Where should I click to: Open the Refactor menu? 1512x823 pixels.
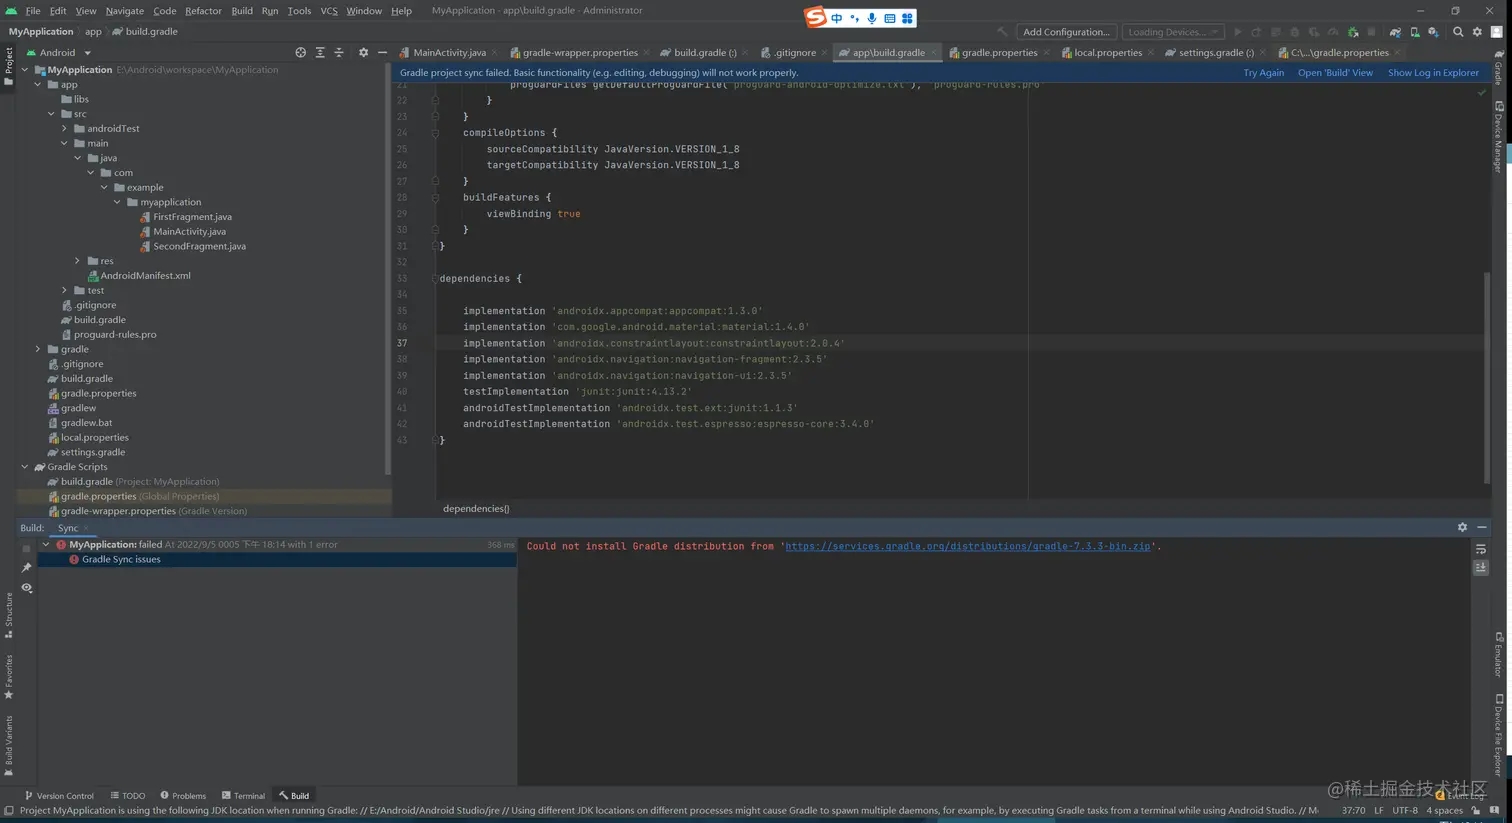203,11
